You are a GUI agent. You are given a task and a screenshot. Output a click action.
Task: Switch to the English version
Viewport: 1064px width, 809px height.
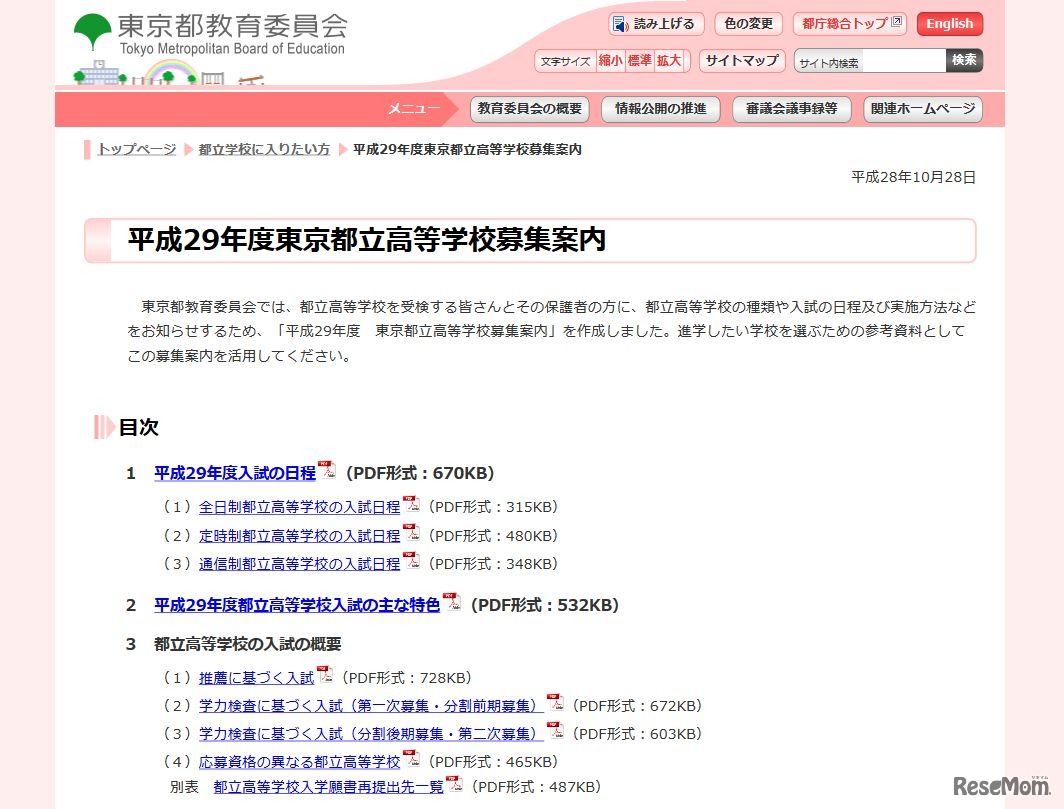(x=949, y=24)
